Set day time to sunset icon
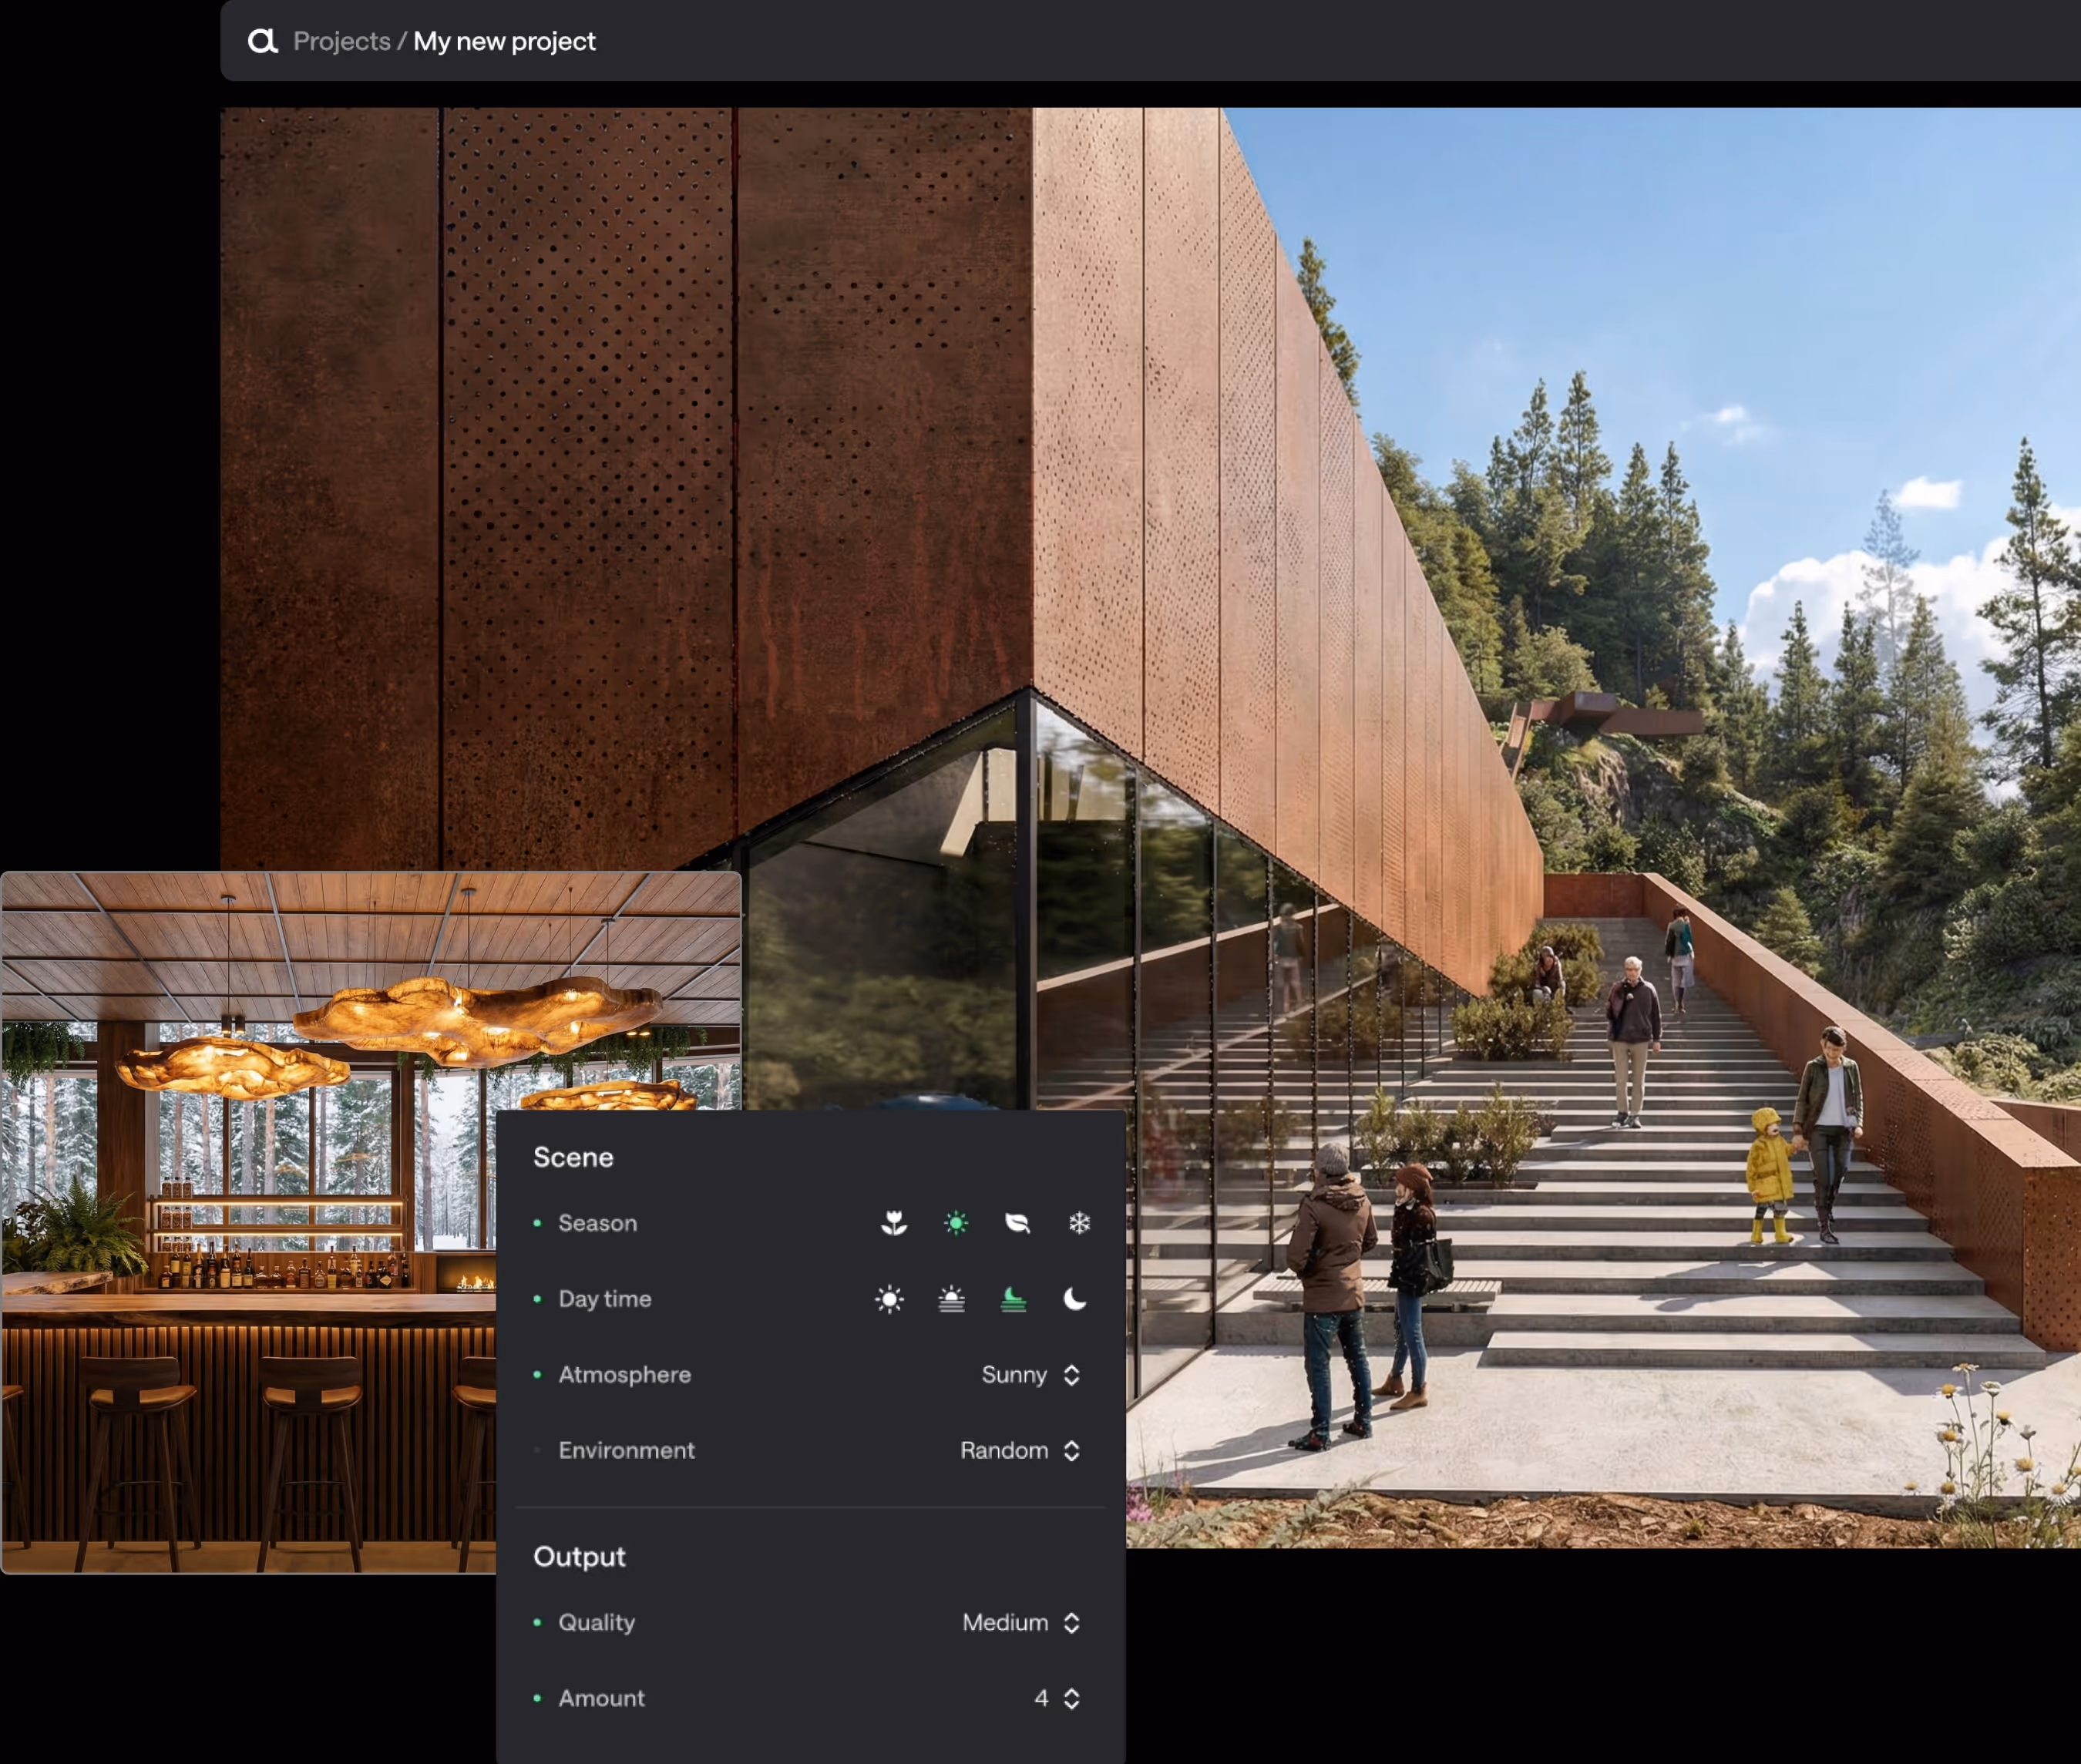This screenshot has width=2081, height=1764. pos(951,1299)
